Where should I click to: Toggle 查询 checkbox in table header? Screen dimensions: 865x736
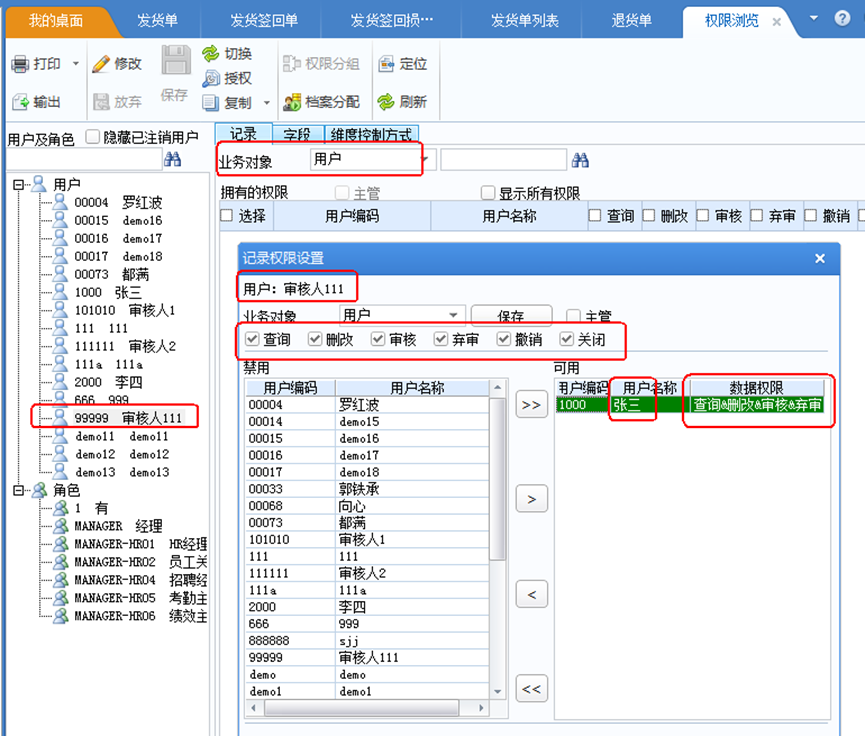point(595,215)
